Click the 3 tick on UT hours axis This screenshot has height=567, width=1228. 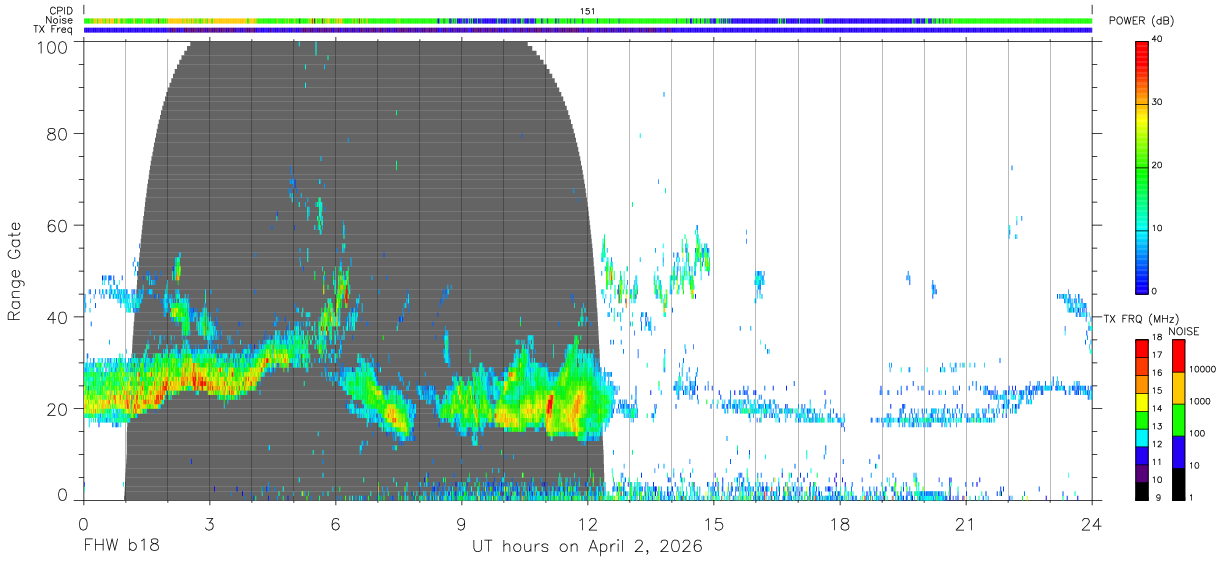[209, 524]
